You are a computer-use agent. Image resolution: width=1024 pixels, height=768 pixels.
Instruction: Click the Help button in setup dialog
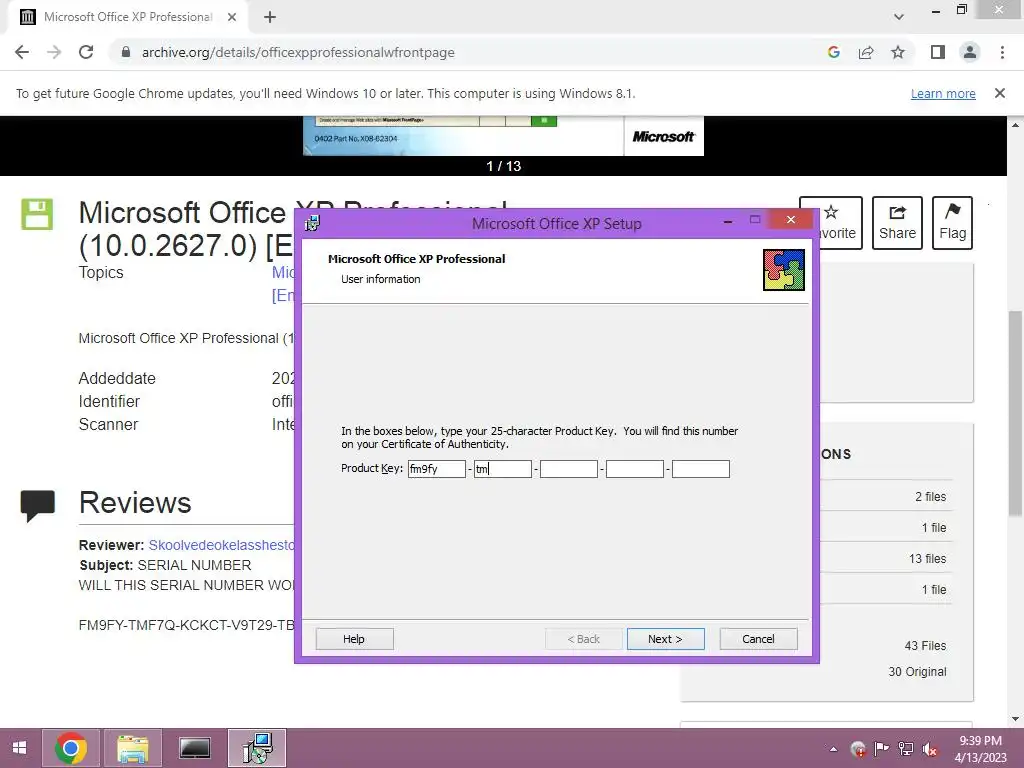point(355,639)
